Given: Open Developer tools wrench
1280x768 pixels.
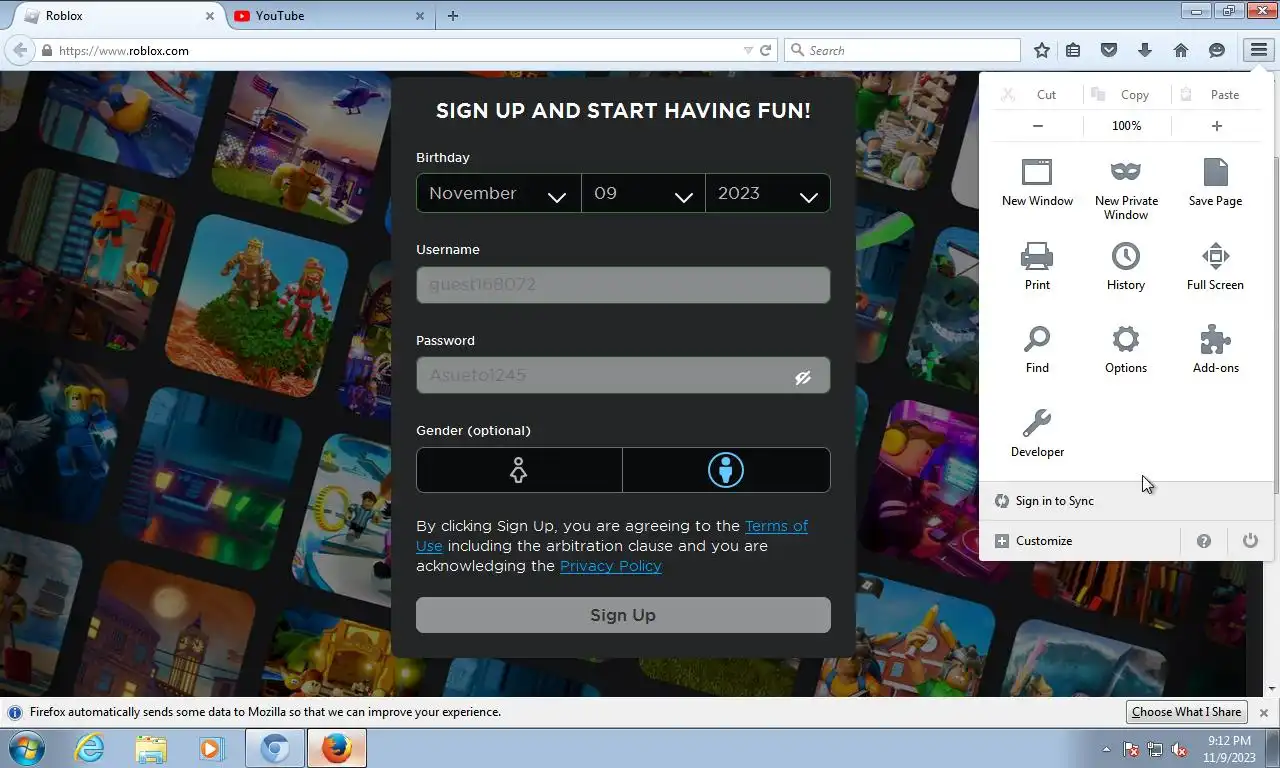Looking at the screenshot, I should coord(1037,433).
